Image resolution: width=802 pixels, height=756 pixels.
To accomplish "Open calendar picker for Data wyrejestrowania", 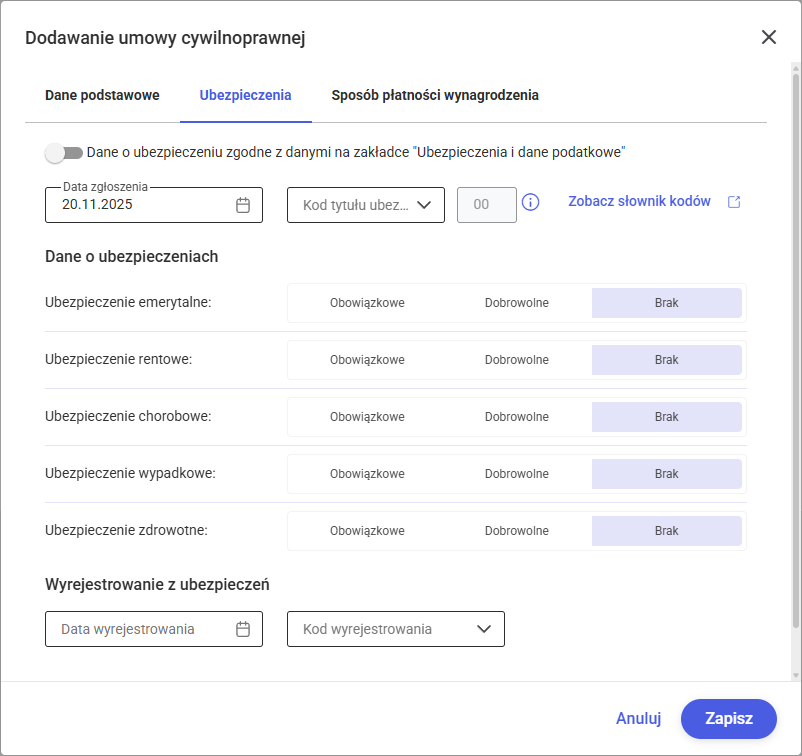I will 243,629.
